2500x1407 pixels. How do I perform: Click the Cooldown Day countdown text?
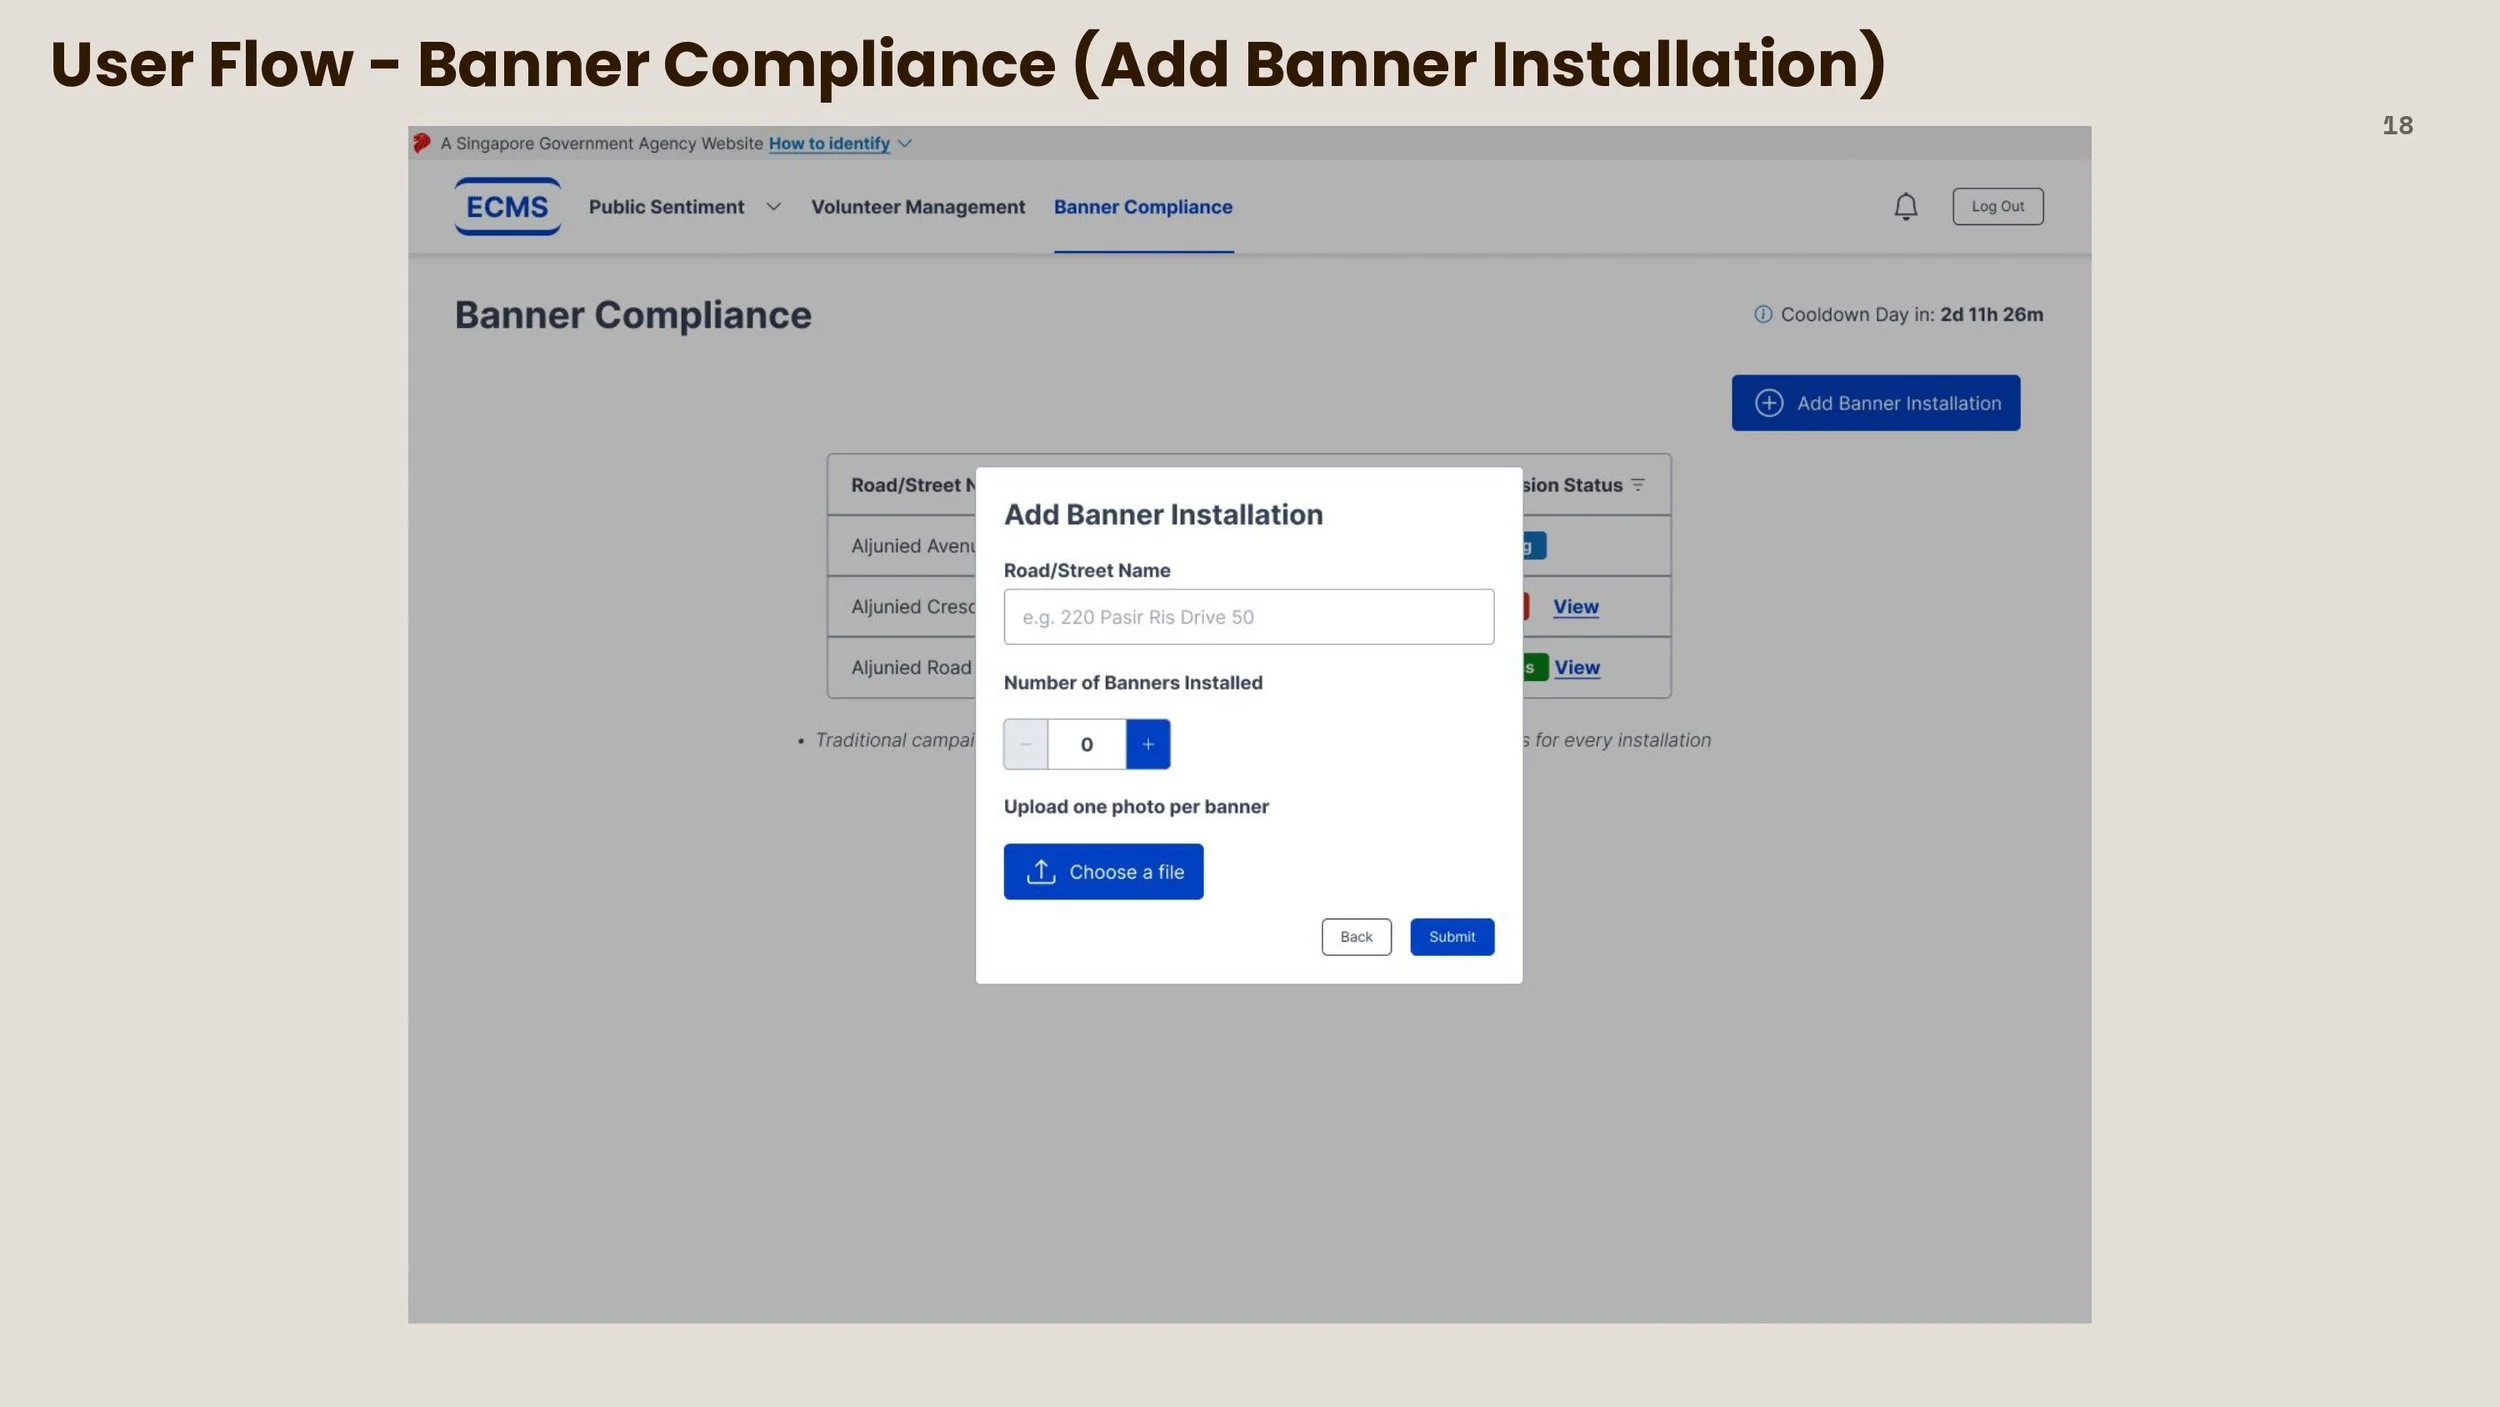tap(1912, 314)
